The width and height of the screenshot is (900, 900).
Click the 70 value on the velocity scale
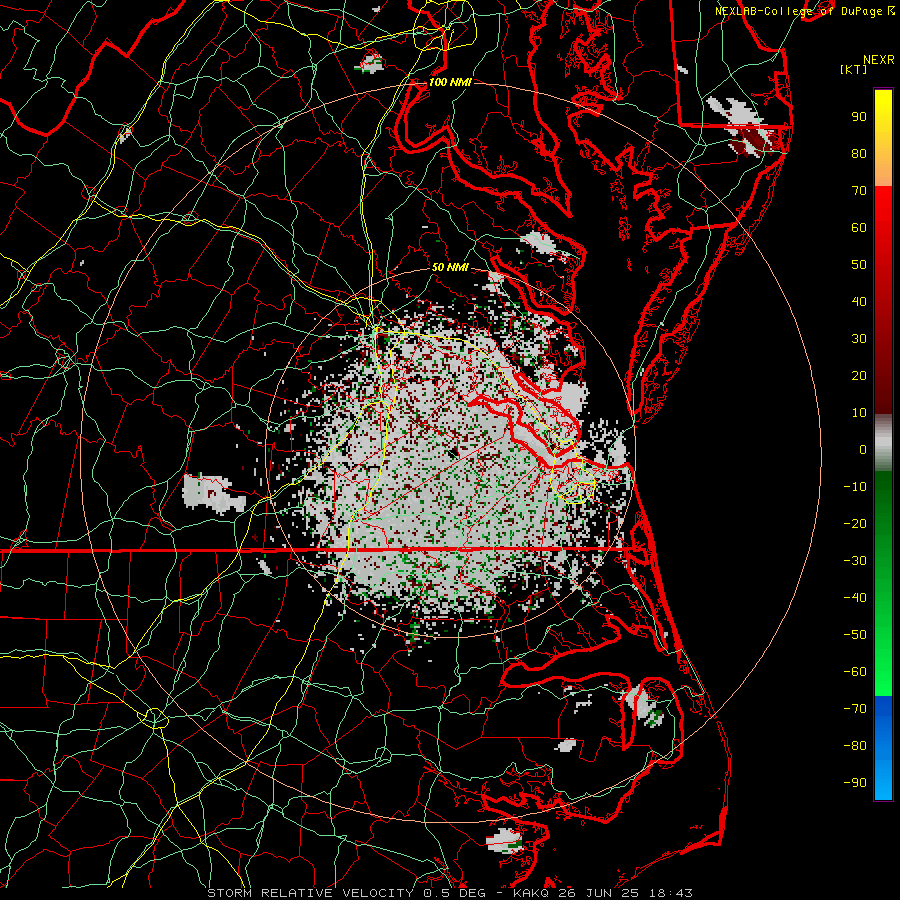[859, 191]
